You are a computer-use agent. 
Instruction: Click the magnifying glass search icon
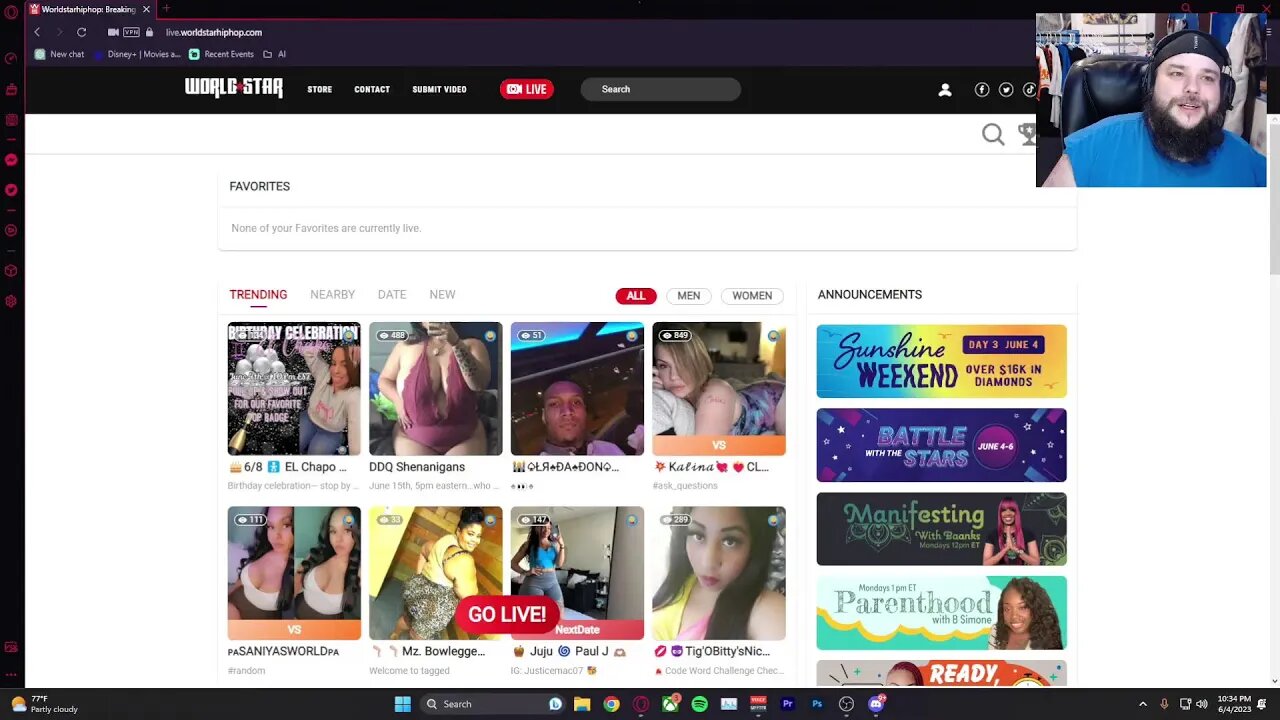pyautogui.click(x=992, y=134)
